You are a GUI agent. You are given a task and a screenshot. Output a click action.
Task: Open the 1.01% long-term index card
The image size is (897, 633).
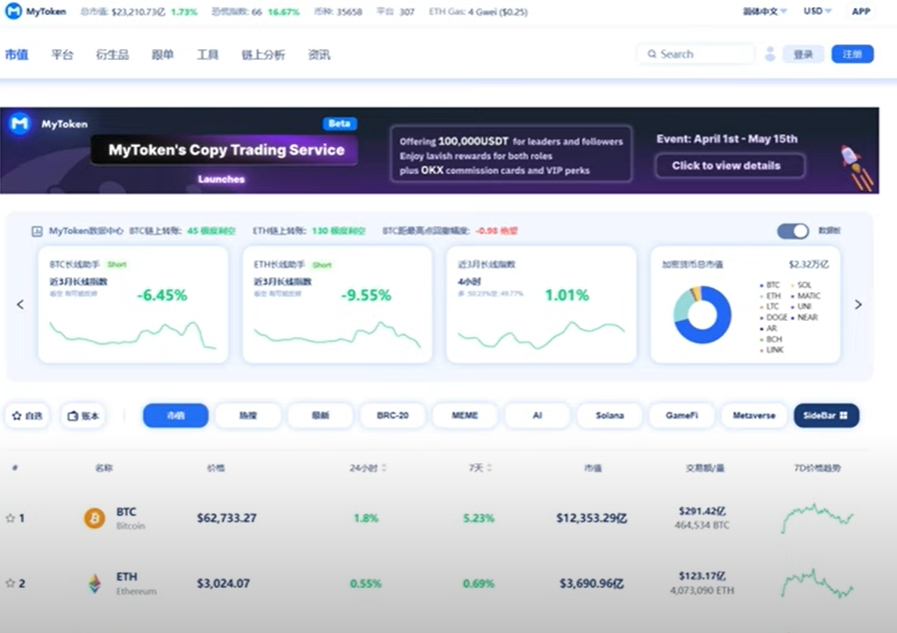click(541, 304)
